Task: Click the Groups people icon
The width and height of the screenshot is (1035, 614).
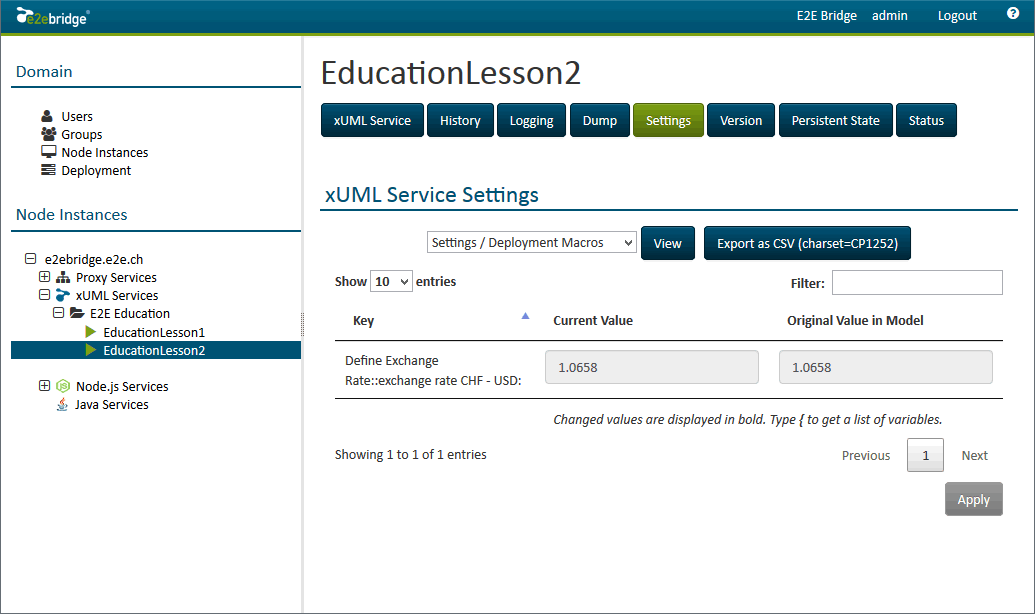Action: pyautogui.click(x=48, y=134)
